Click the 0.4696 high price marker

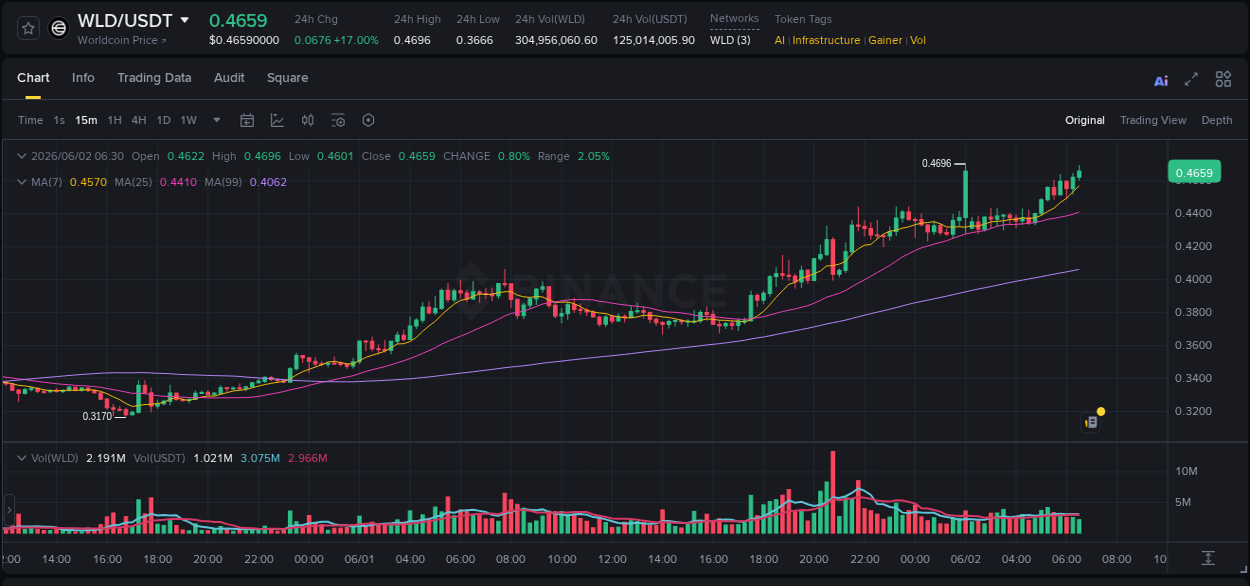[937, 163]
